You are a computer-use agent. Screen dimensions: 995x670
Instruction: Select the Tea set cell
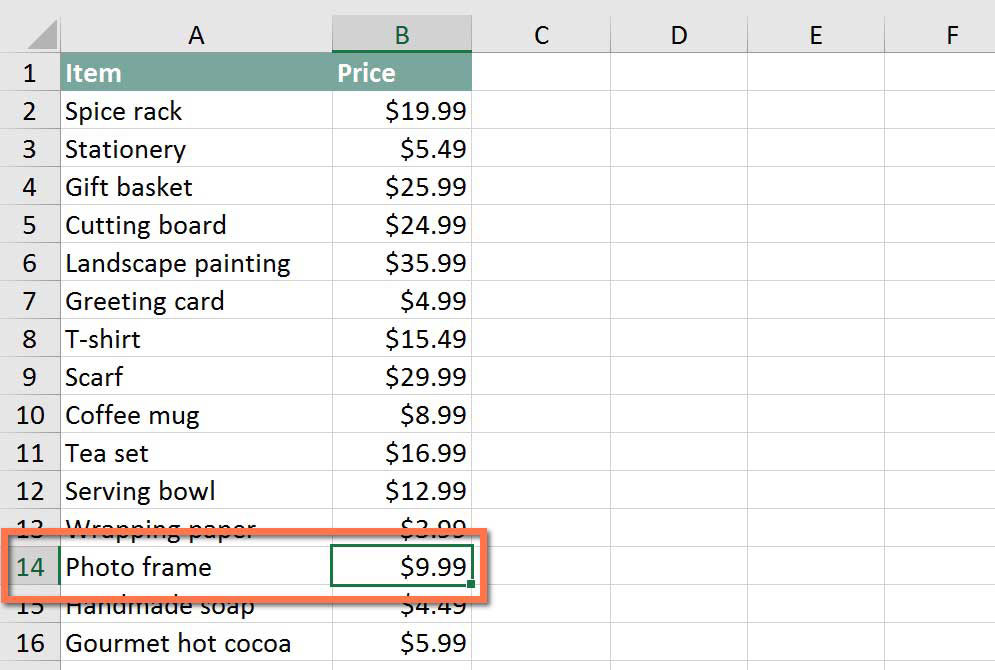[x=196, y=453]
